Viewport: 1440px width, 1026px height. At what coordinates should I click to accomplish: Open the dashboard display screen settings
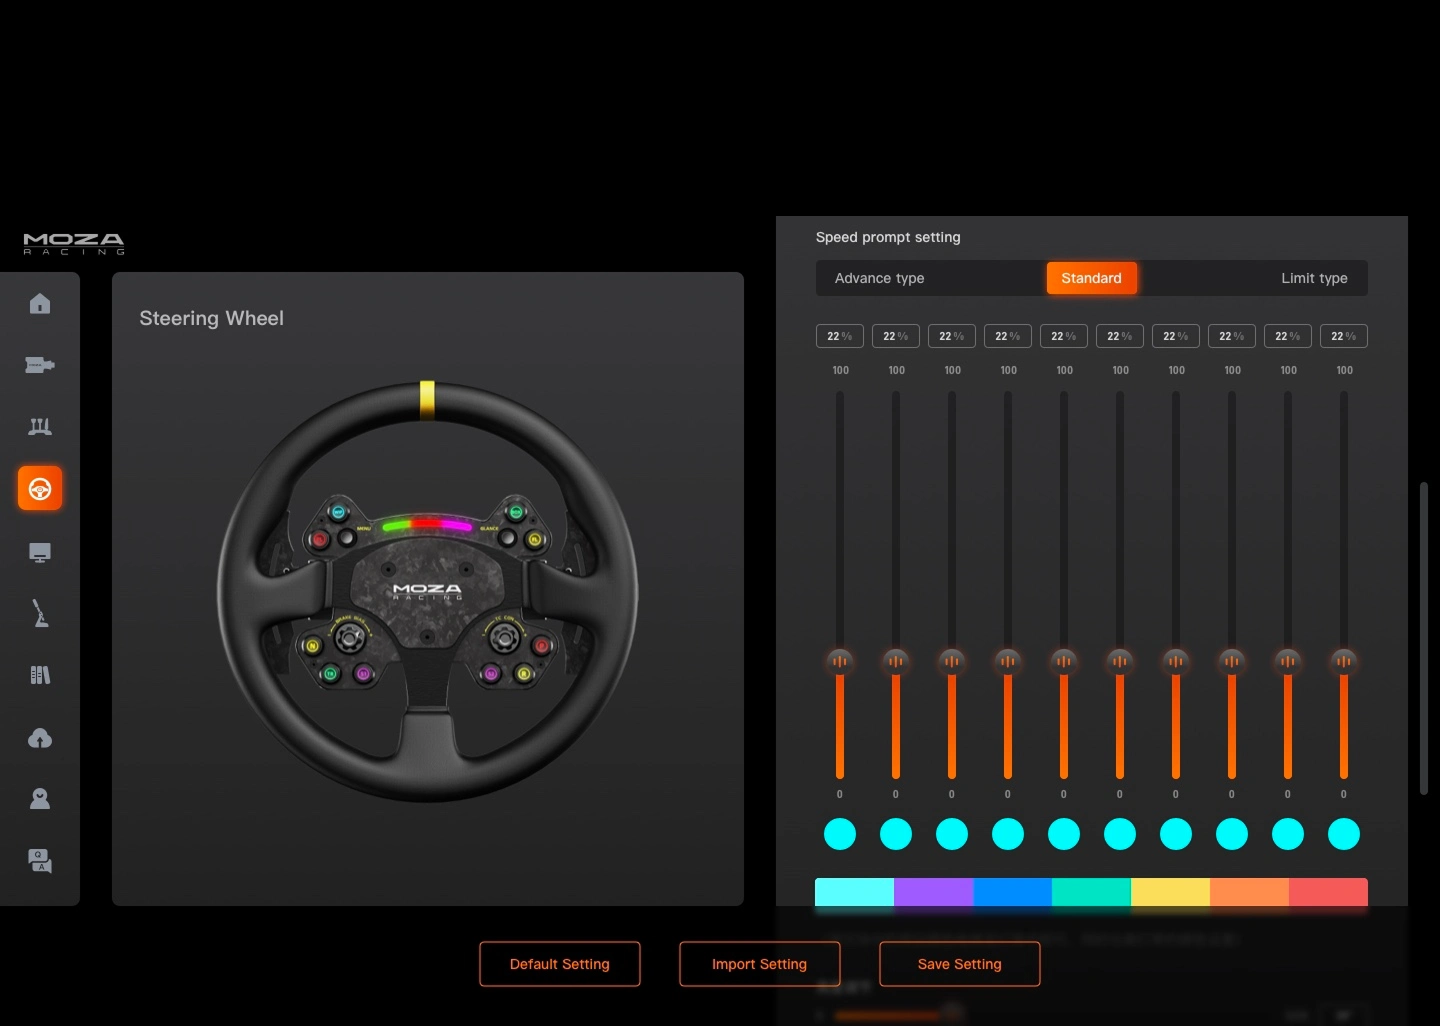pos(40,553)
